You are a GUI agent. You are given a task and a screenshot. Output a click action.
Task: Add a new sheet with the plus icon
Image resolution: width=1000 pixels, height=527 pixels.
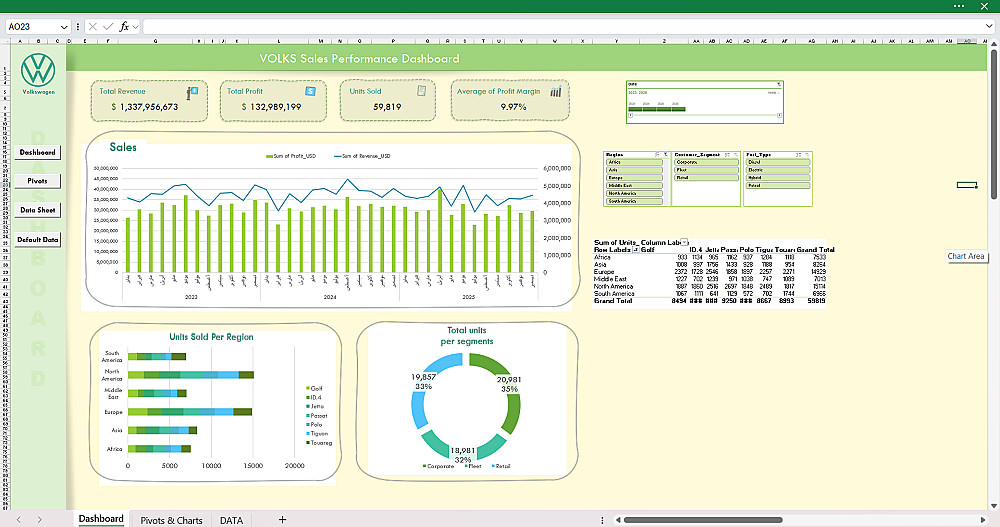tap(283, 520)
